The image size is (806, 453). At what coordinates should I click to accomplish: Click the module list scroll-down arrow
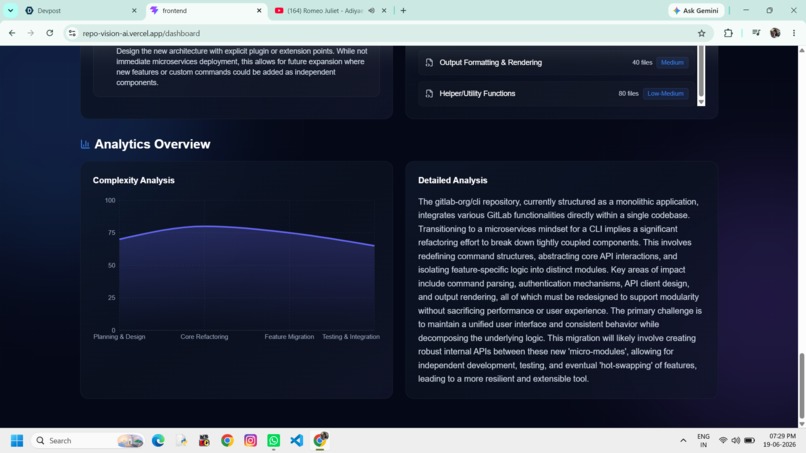[701, 102]
